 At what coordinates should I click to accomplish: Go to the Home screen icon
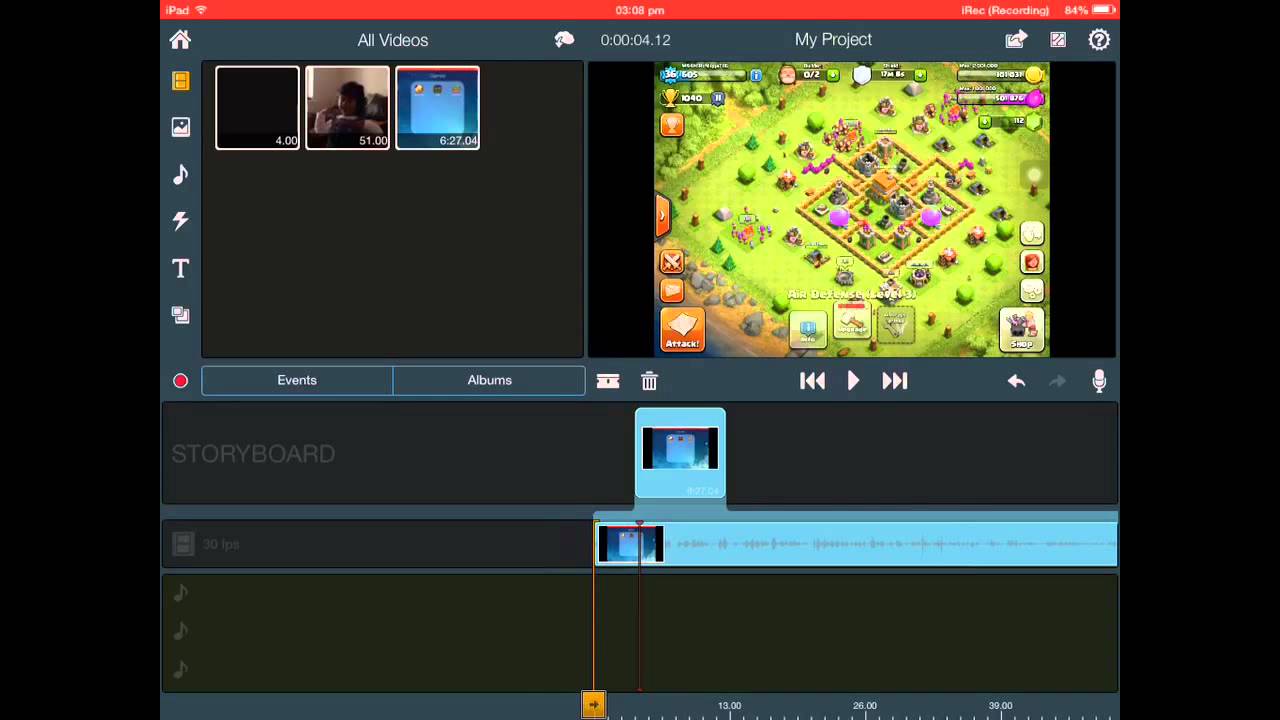180,40
